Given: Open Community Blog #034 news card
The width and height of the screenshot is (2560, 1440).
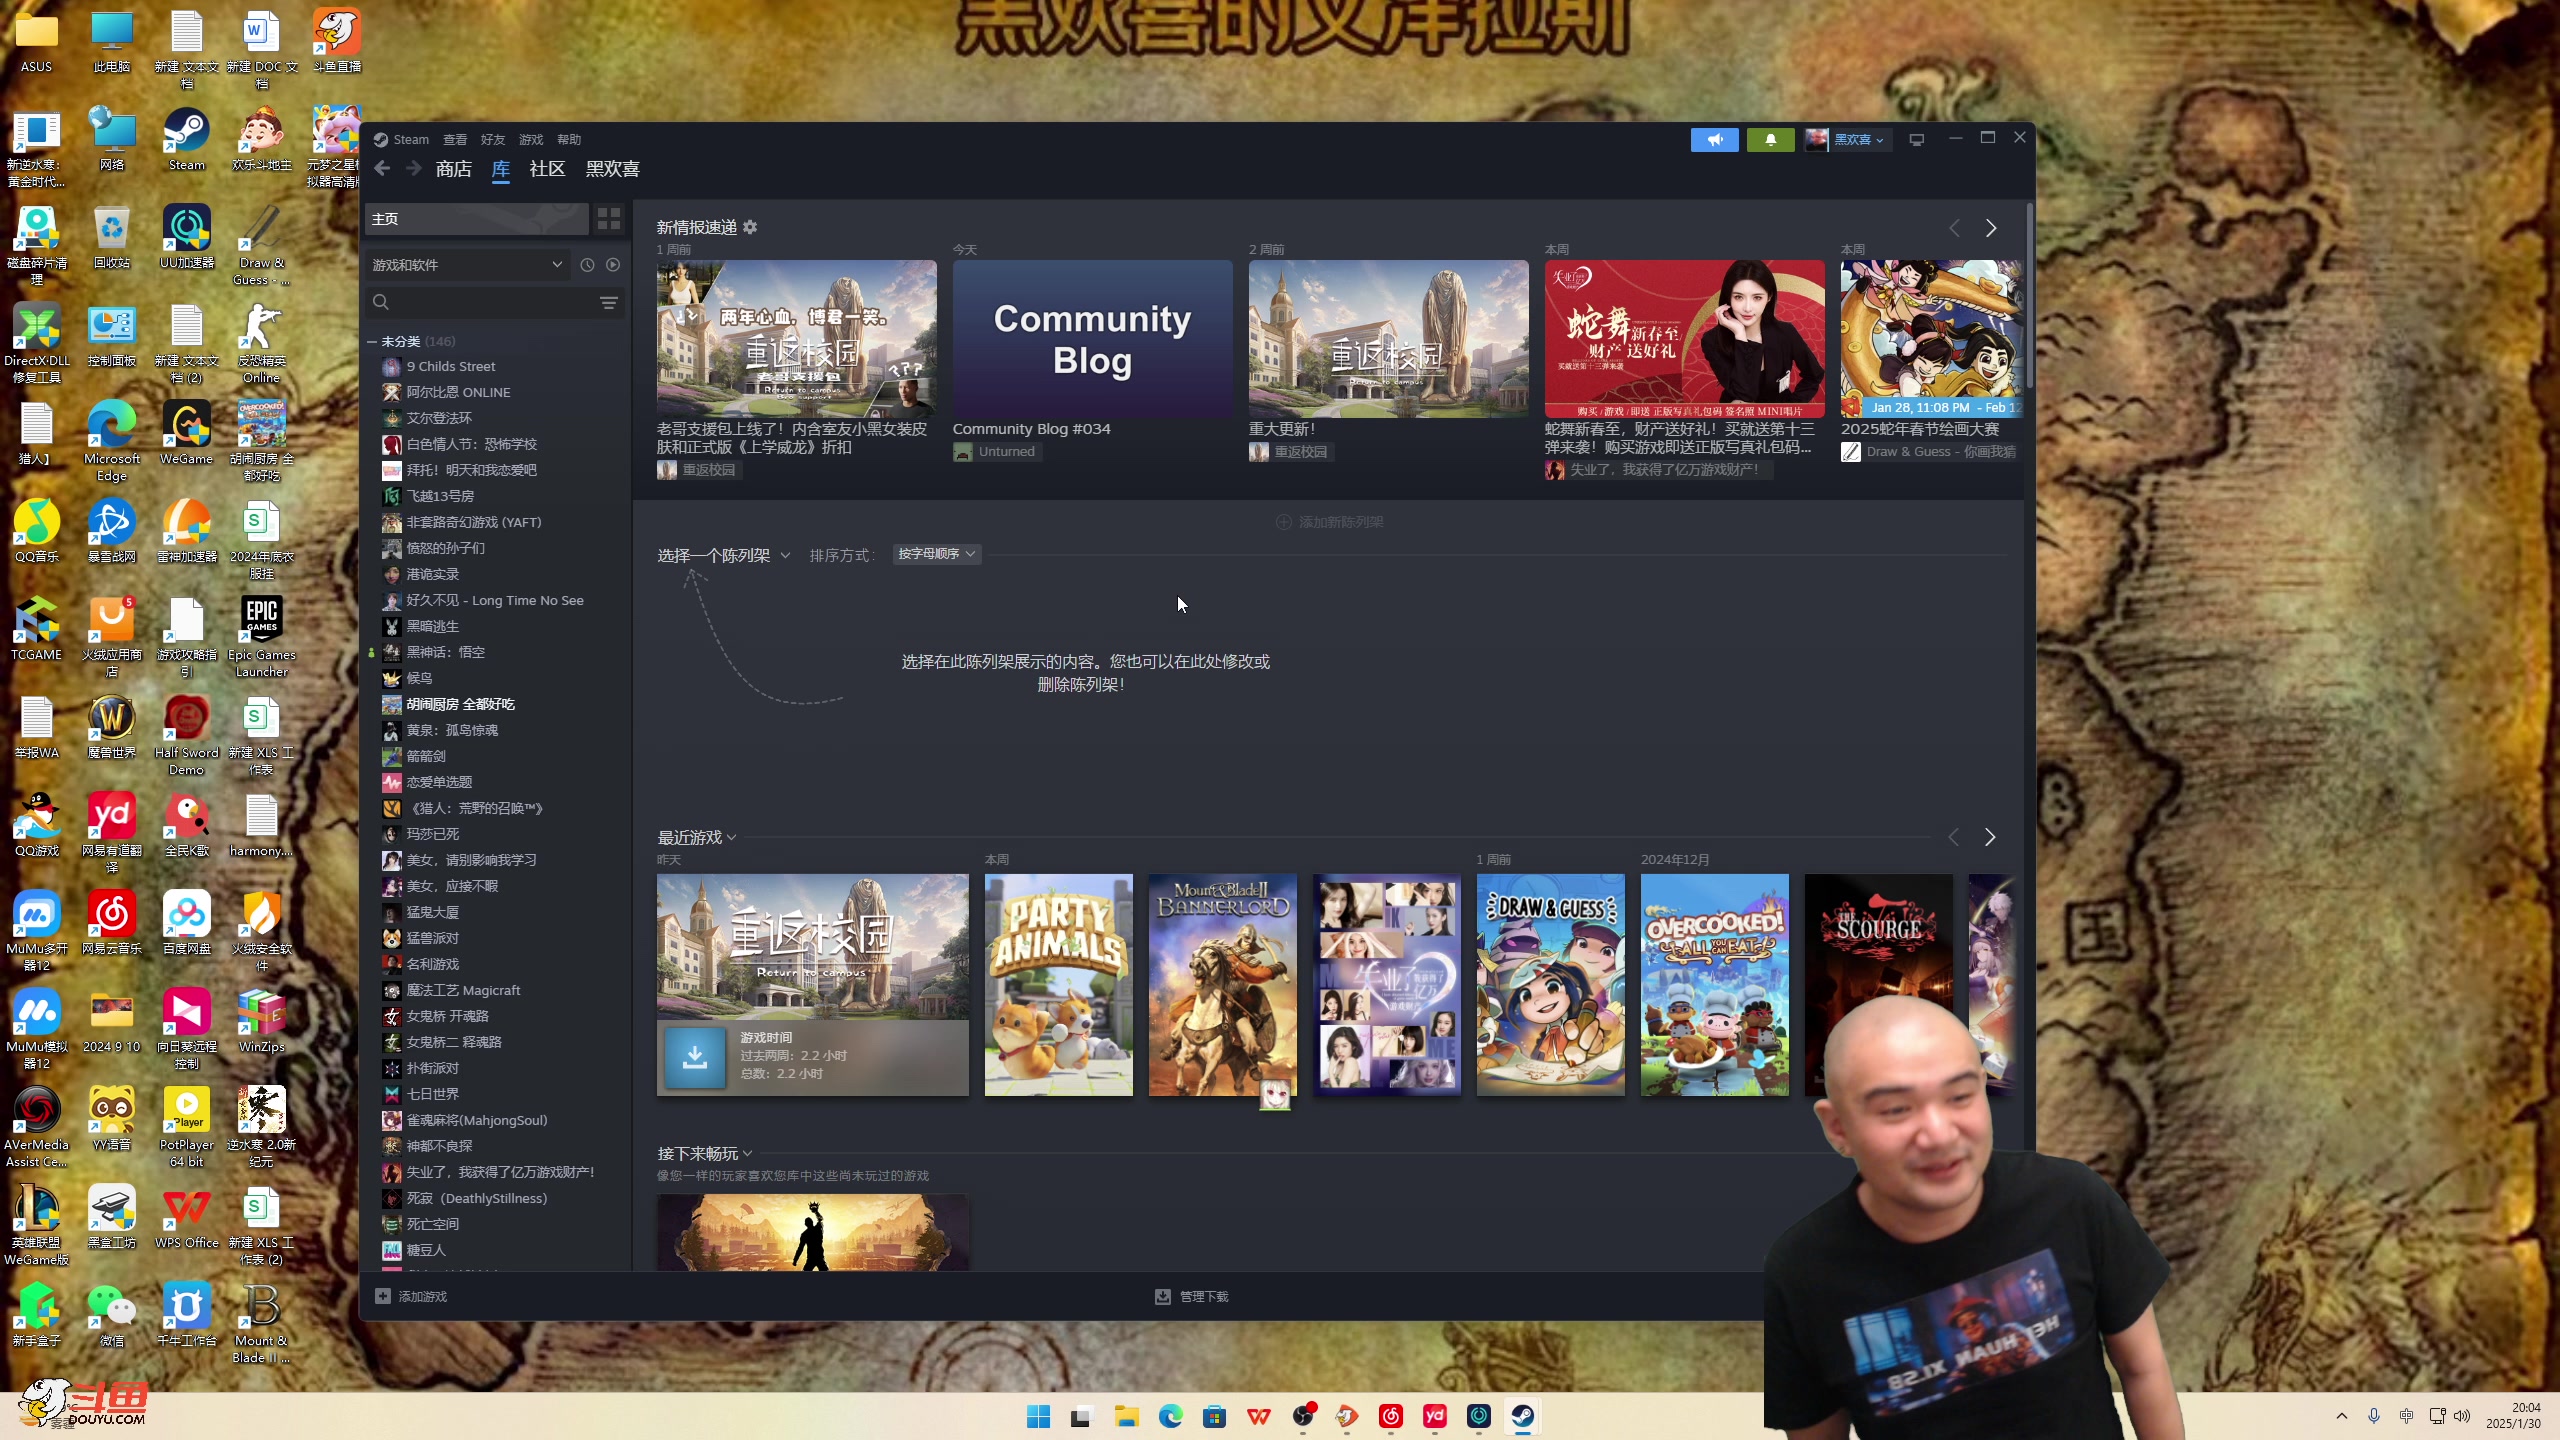Looking at the screenshot, I should click(1092, 339).
